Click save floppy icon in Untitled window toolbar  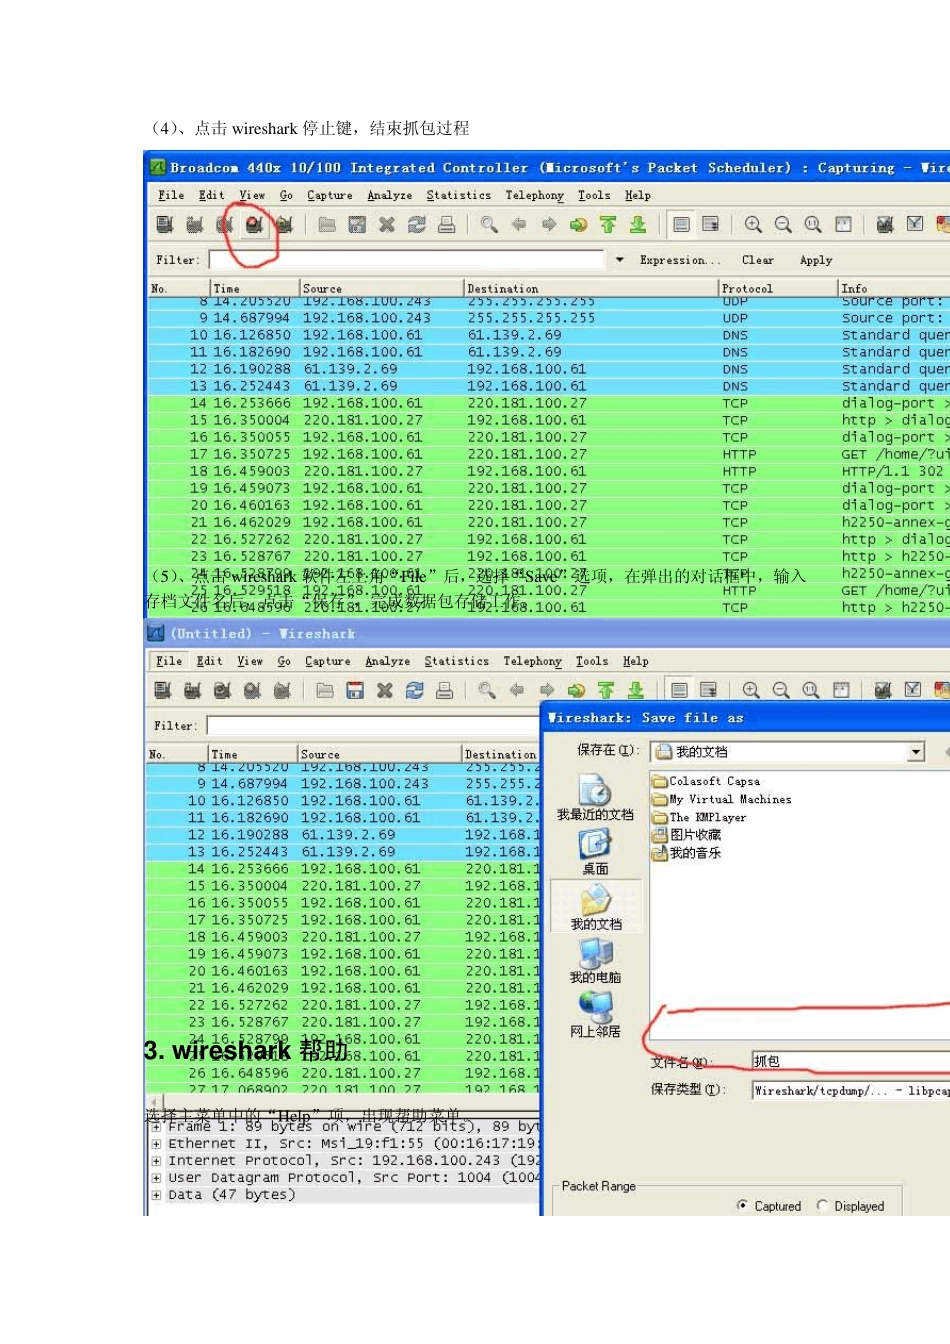[355, 691]
